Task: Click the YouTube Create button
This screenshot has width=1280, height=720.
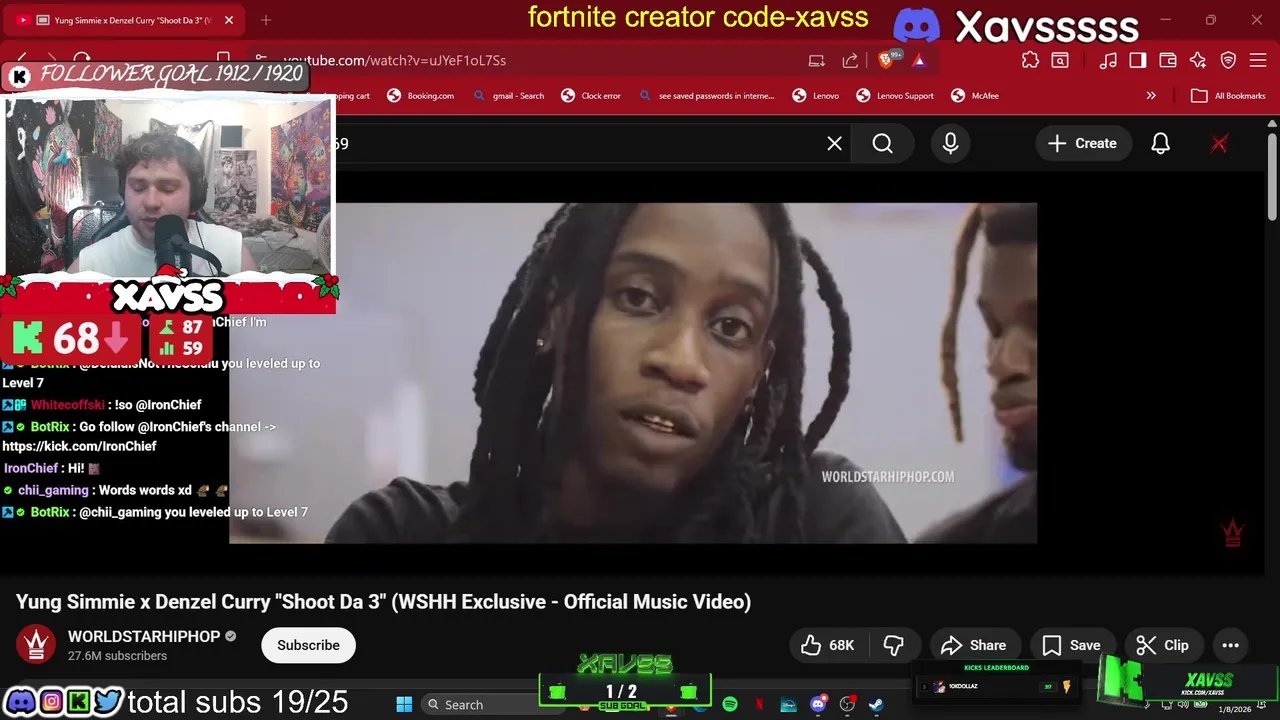Action: (1082, 143)
